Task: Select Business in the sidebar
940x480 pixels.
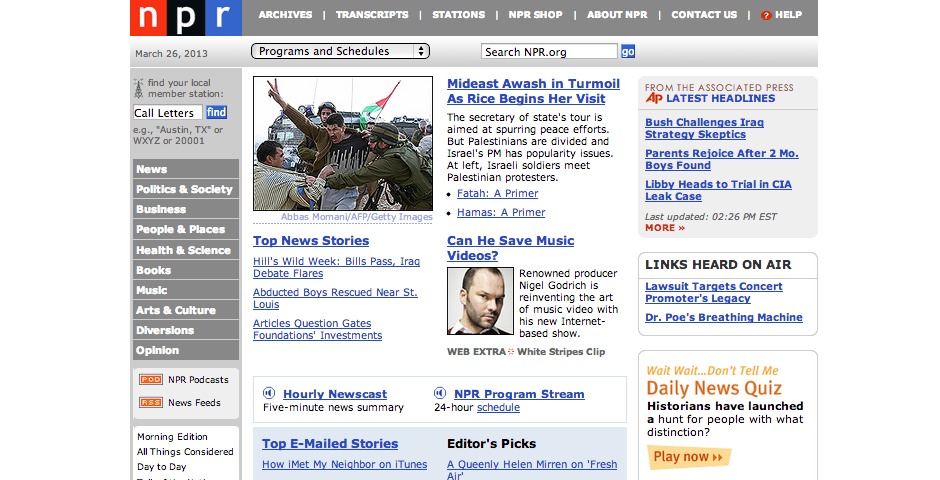Action: tap(186, 209)
